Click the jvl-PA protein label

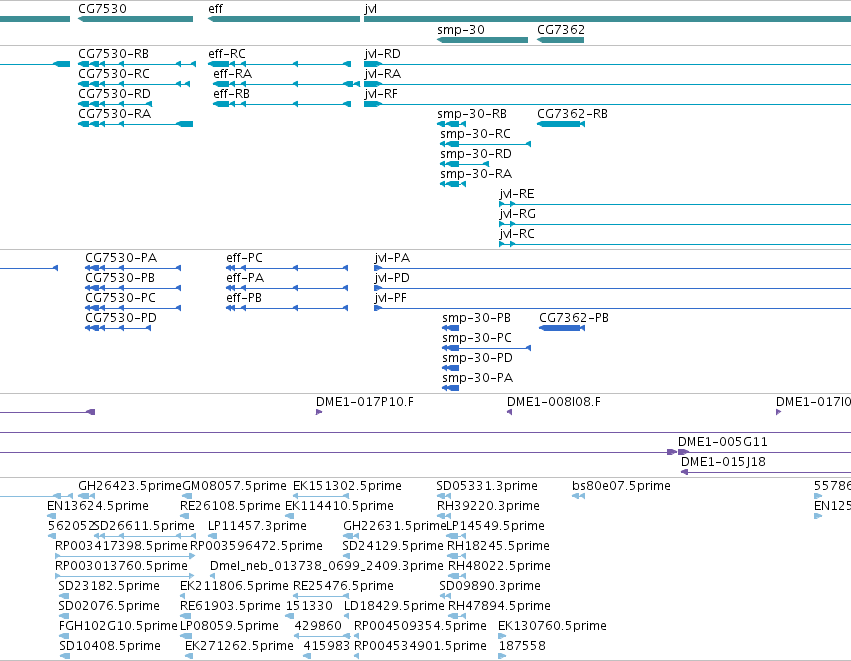coord(392,258)
